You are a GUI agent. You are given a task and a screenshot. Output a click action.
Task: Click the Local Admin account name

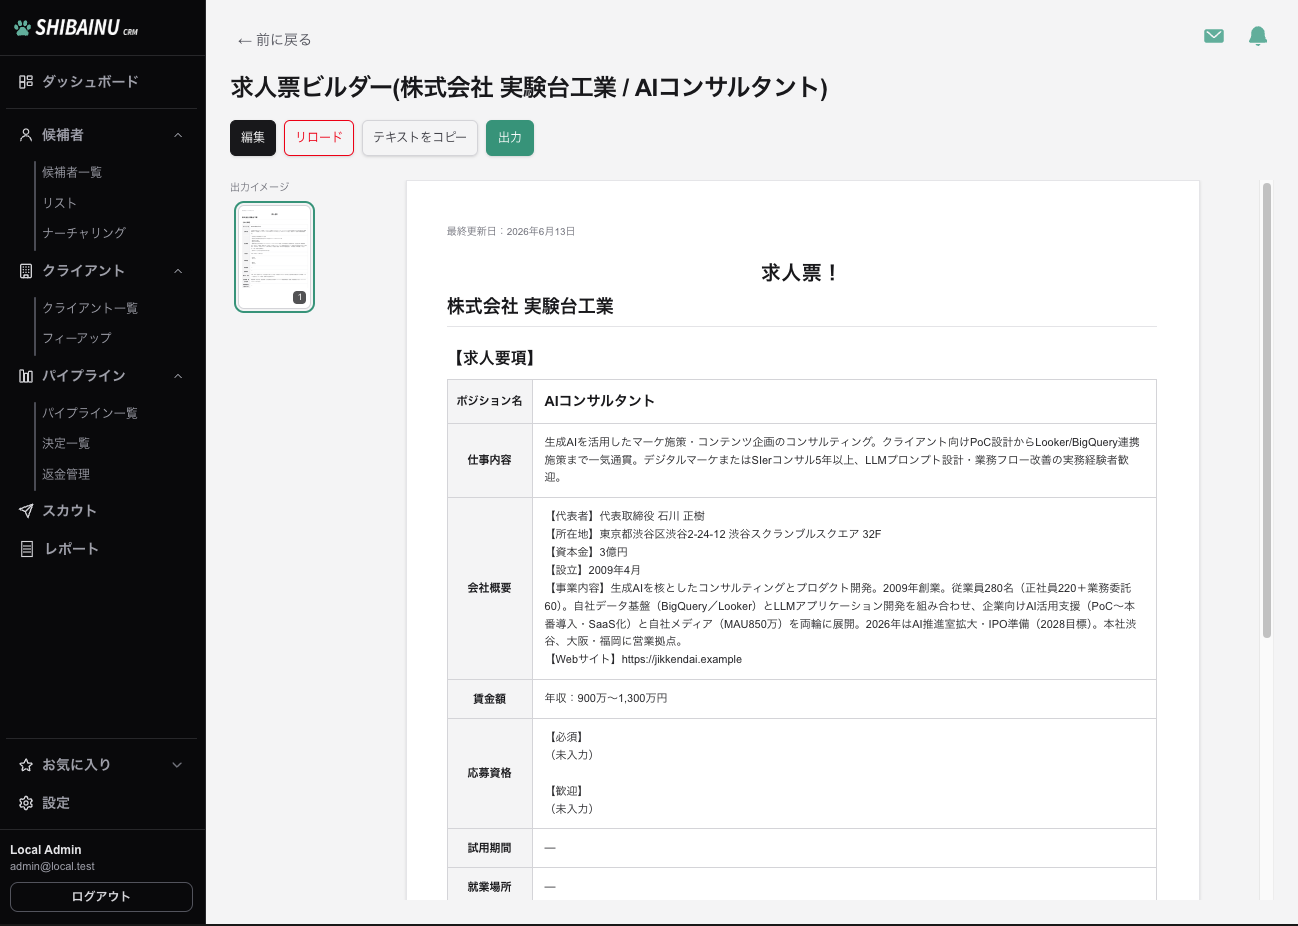coord(46,850)
